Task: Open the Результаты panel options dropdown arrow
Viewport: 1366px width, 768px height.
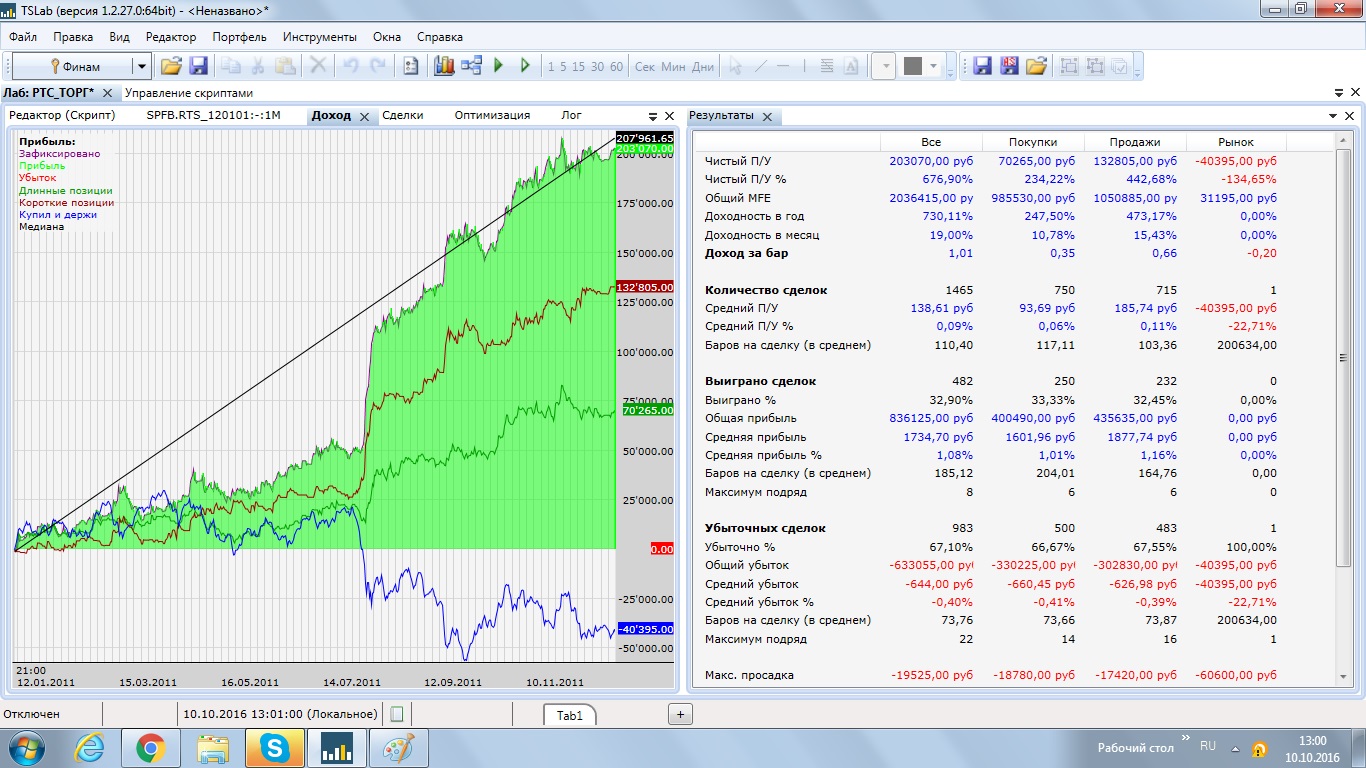Action: 1333,116
